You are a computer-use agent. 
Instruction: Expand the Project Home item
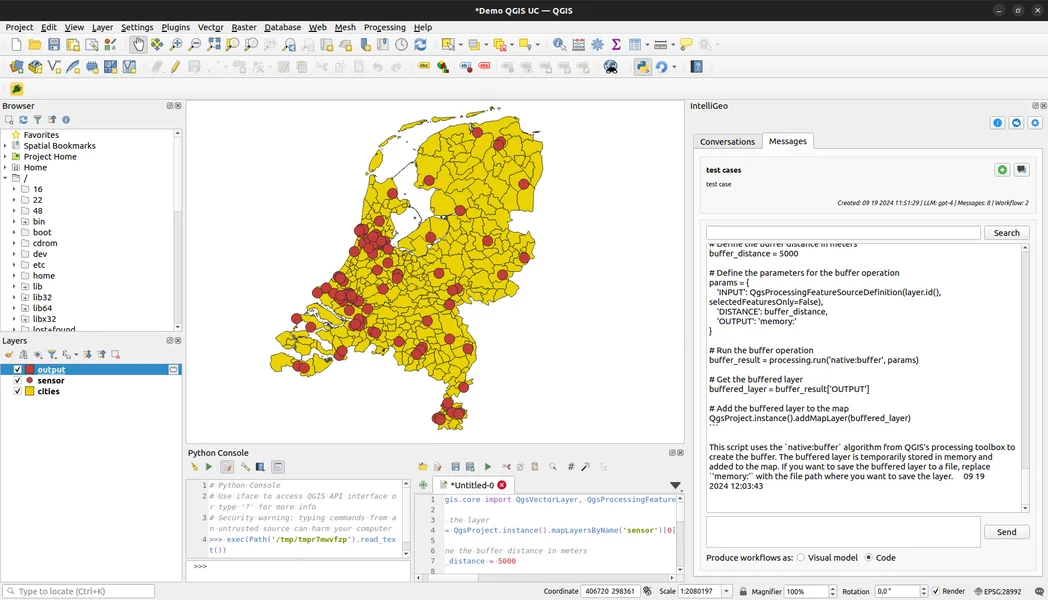point(5,156)
